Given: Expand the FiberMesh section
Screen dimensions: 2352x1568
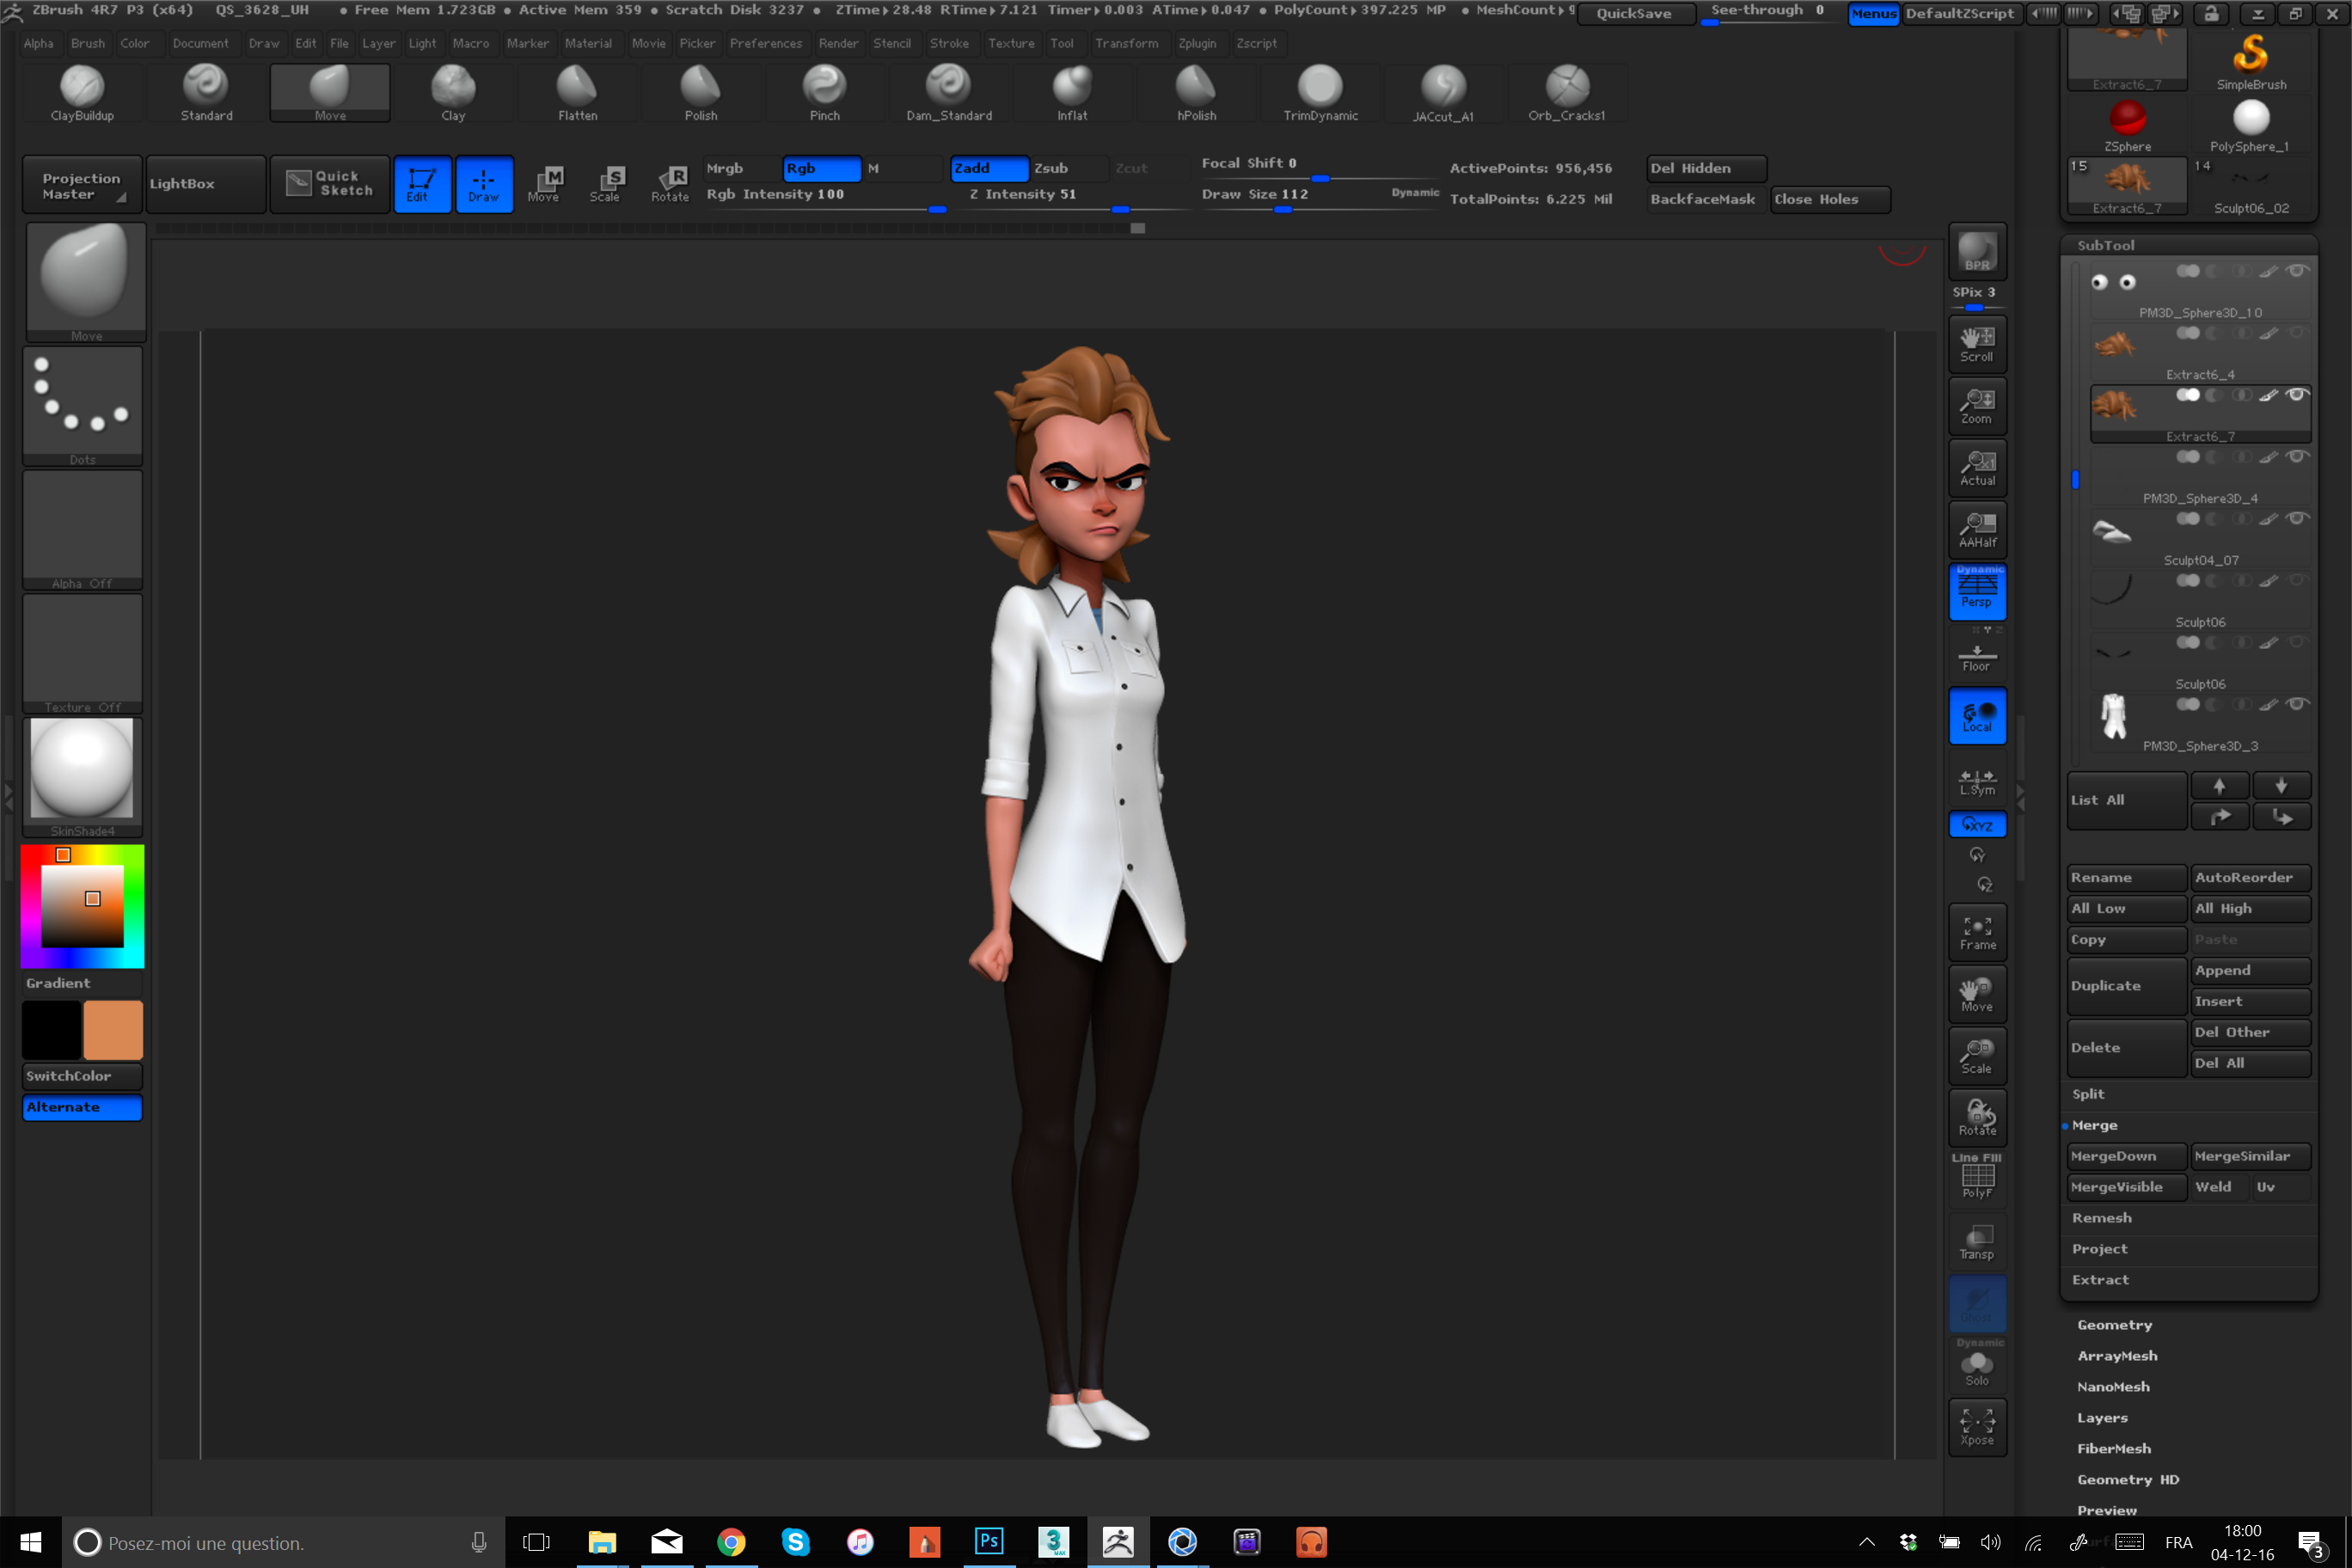Looking at the screenshot, I should pos(2114,1449).
